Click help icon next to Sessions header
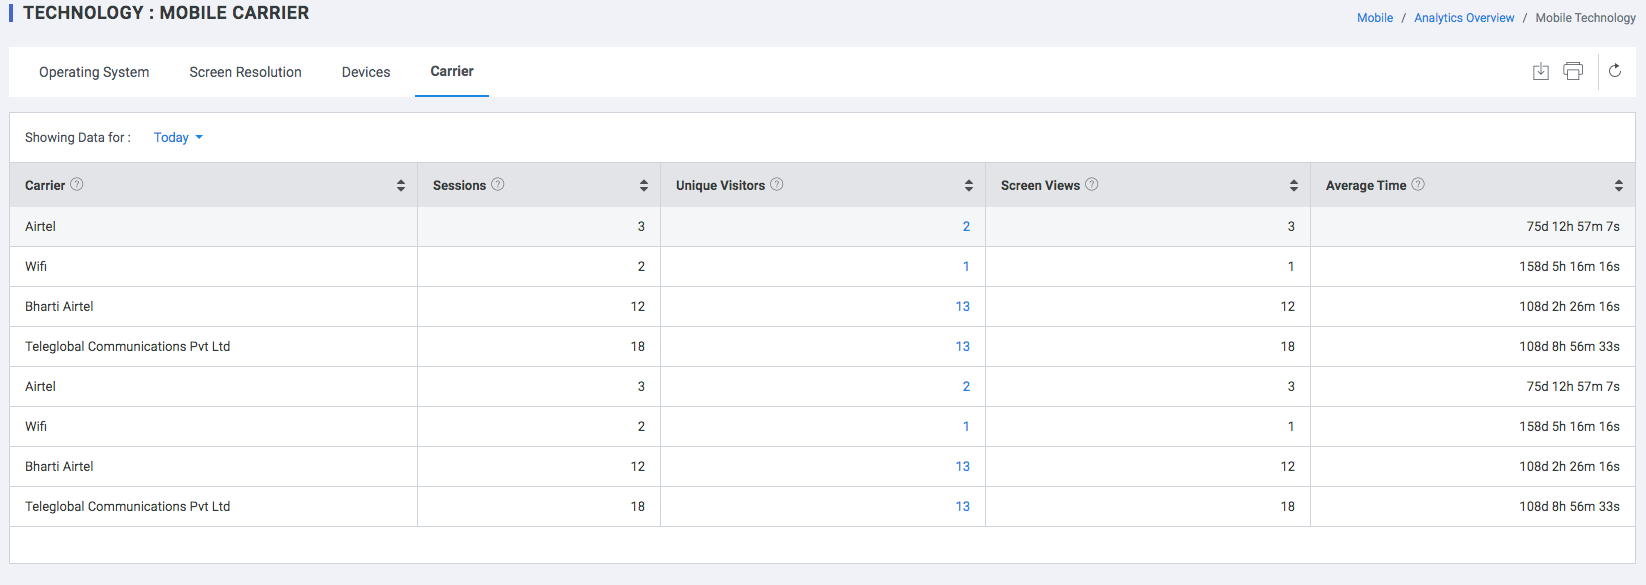This screenshot has height=585, width=1646. click(498, 184)
